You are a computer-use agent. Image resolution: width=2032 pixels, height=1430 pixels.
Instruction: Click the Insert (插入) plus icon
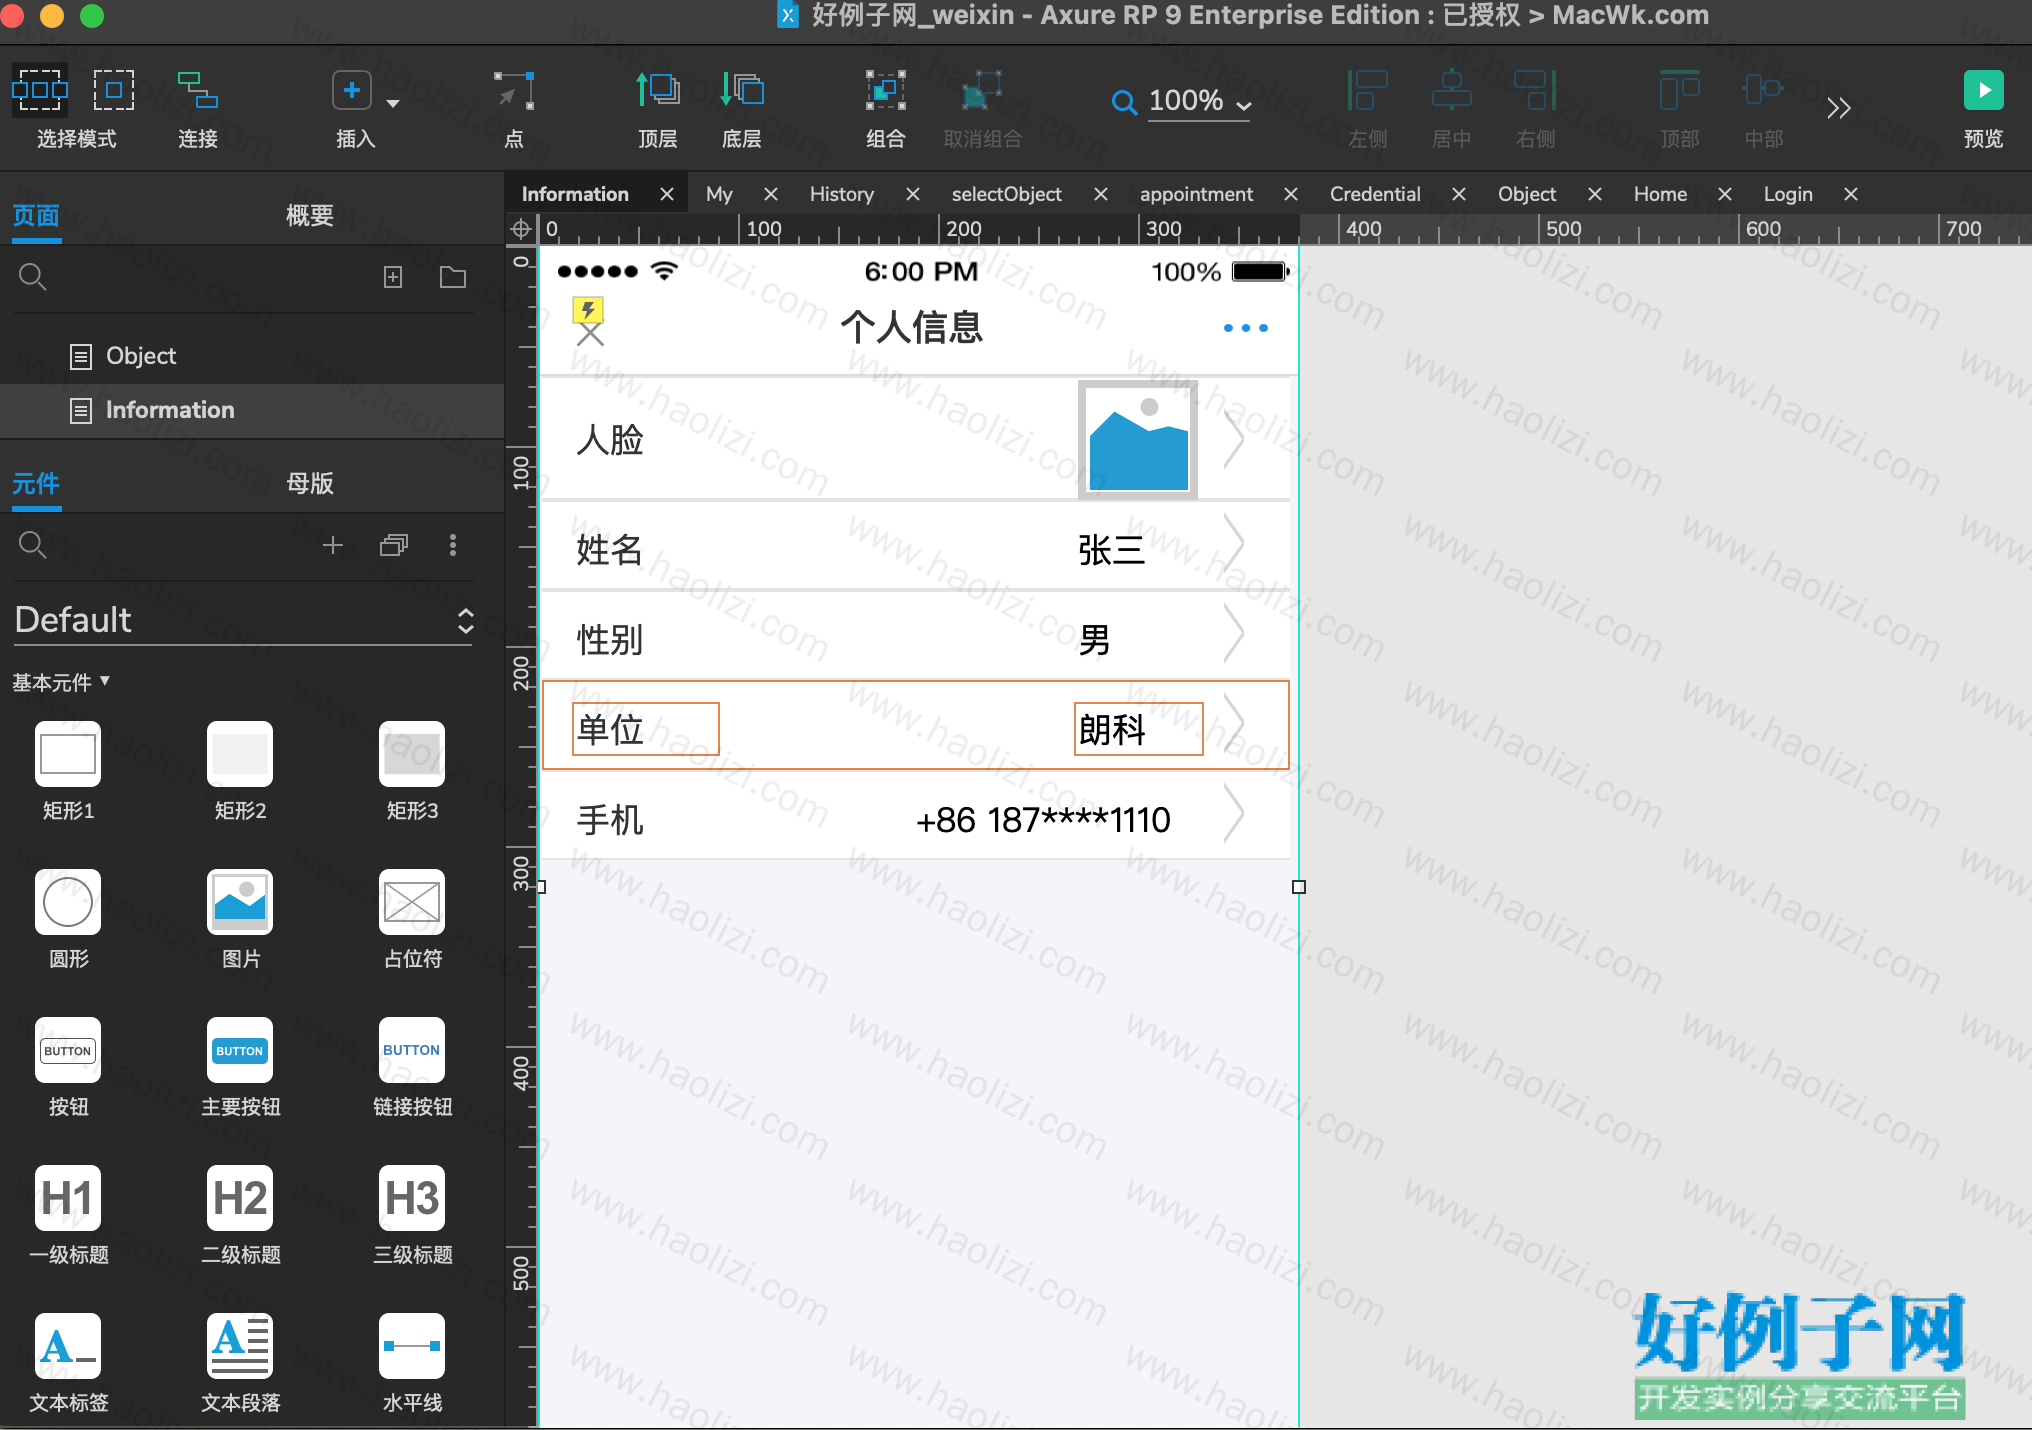click(x=351, y=90)
